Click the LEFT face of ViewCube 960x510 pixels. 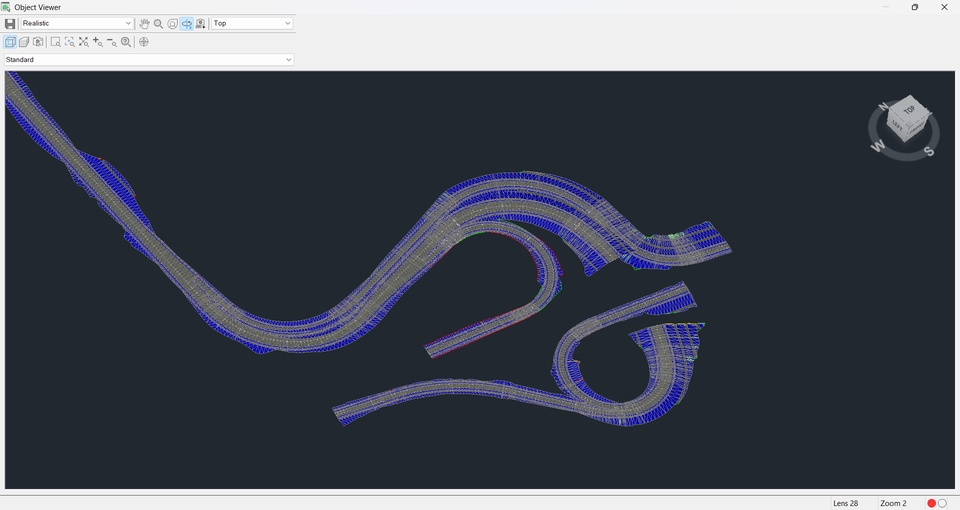coord(898,127)
